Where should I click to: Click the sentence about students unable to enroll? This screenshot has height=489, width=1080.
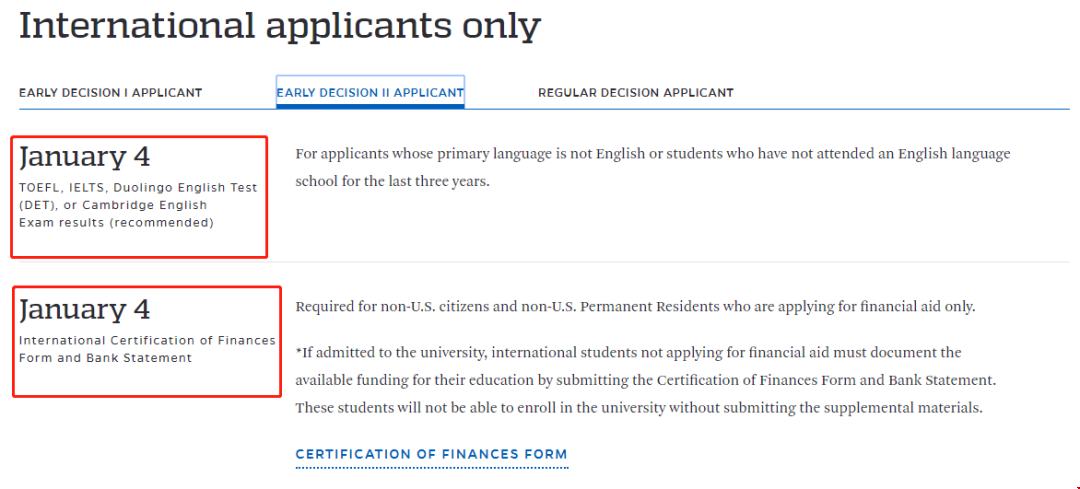click(x=638, y=408)
